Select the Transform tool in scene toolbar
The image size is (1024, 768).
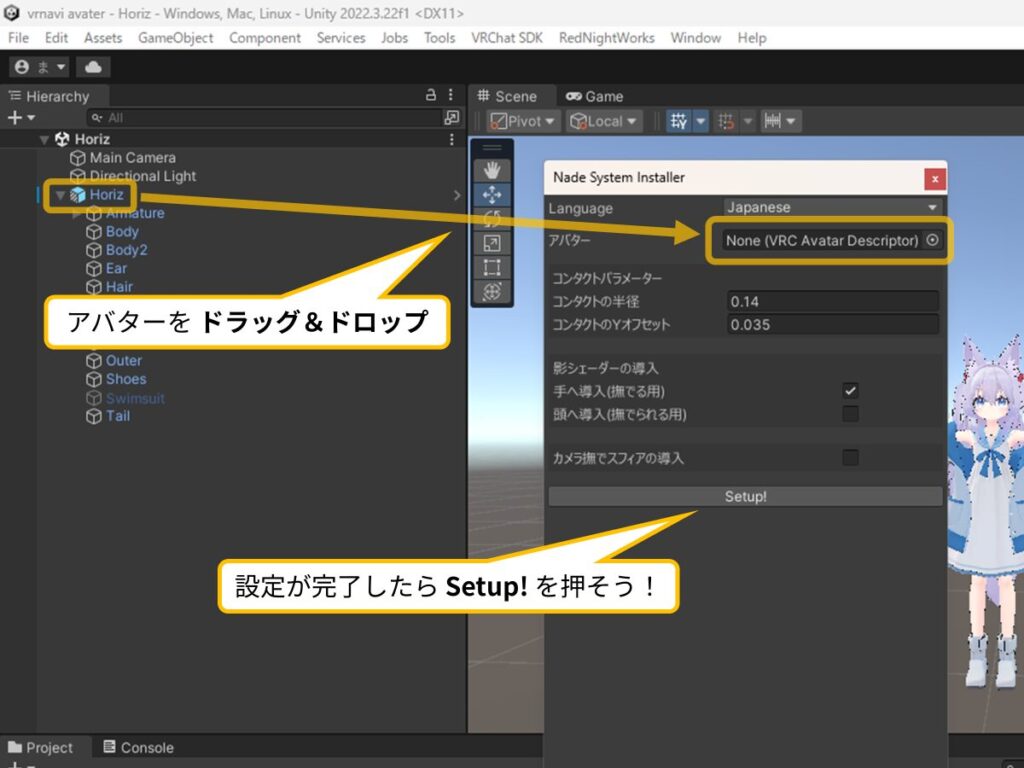coord(492,291)
